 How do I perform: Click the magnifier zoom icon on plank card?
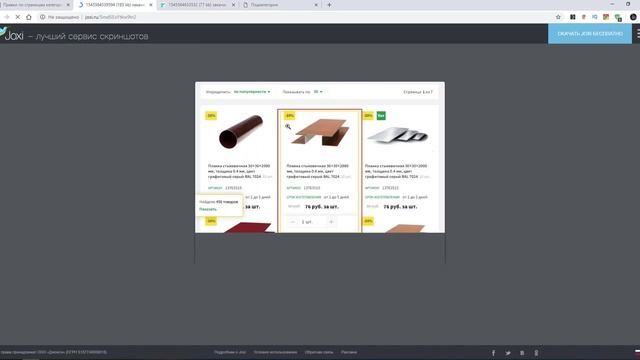tap(288, 127)
